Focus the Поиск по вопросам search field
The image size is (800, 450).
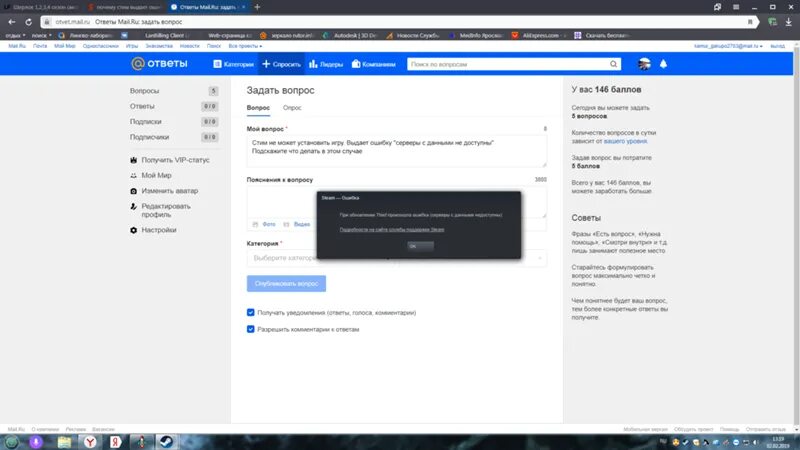click(508, 64)
